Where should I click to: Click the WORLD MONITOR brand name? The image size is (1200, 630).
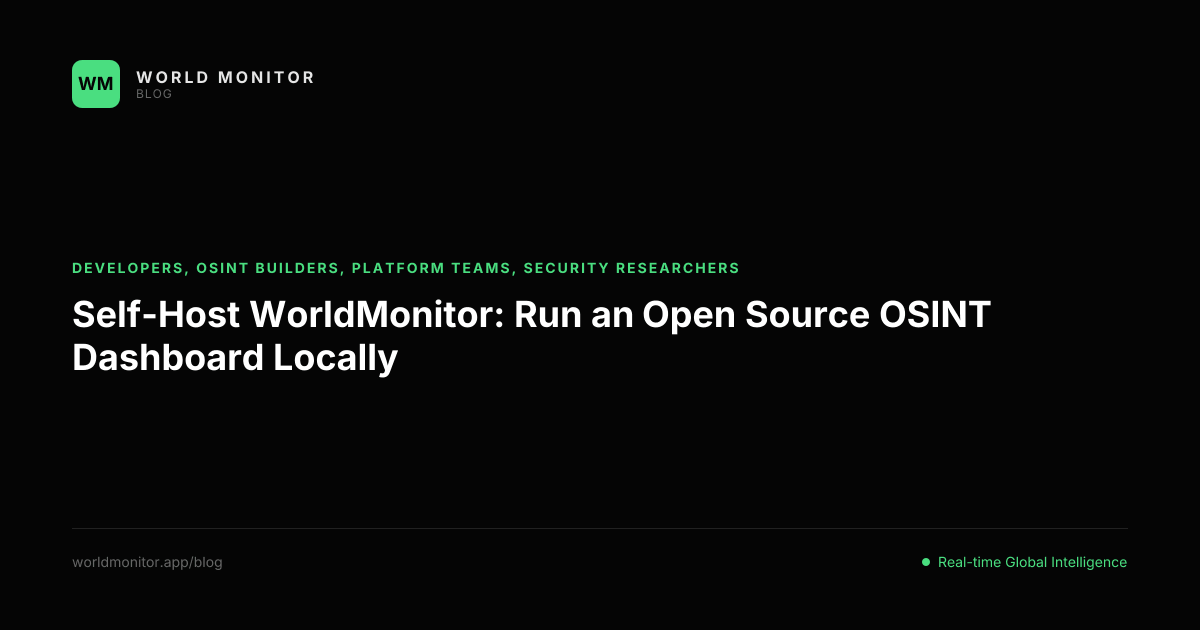225,77
